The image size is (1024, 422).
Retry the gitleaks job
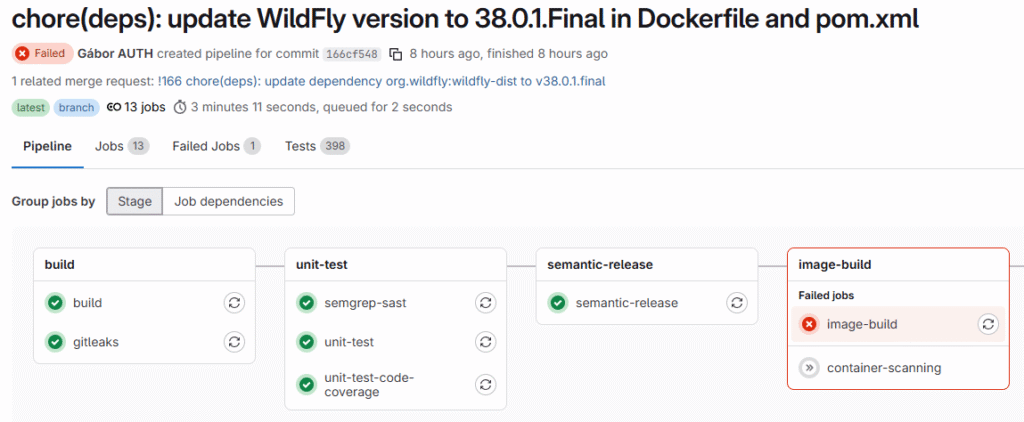click(x=234, y=342)
